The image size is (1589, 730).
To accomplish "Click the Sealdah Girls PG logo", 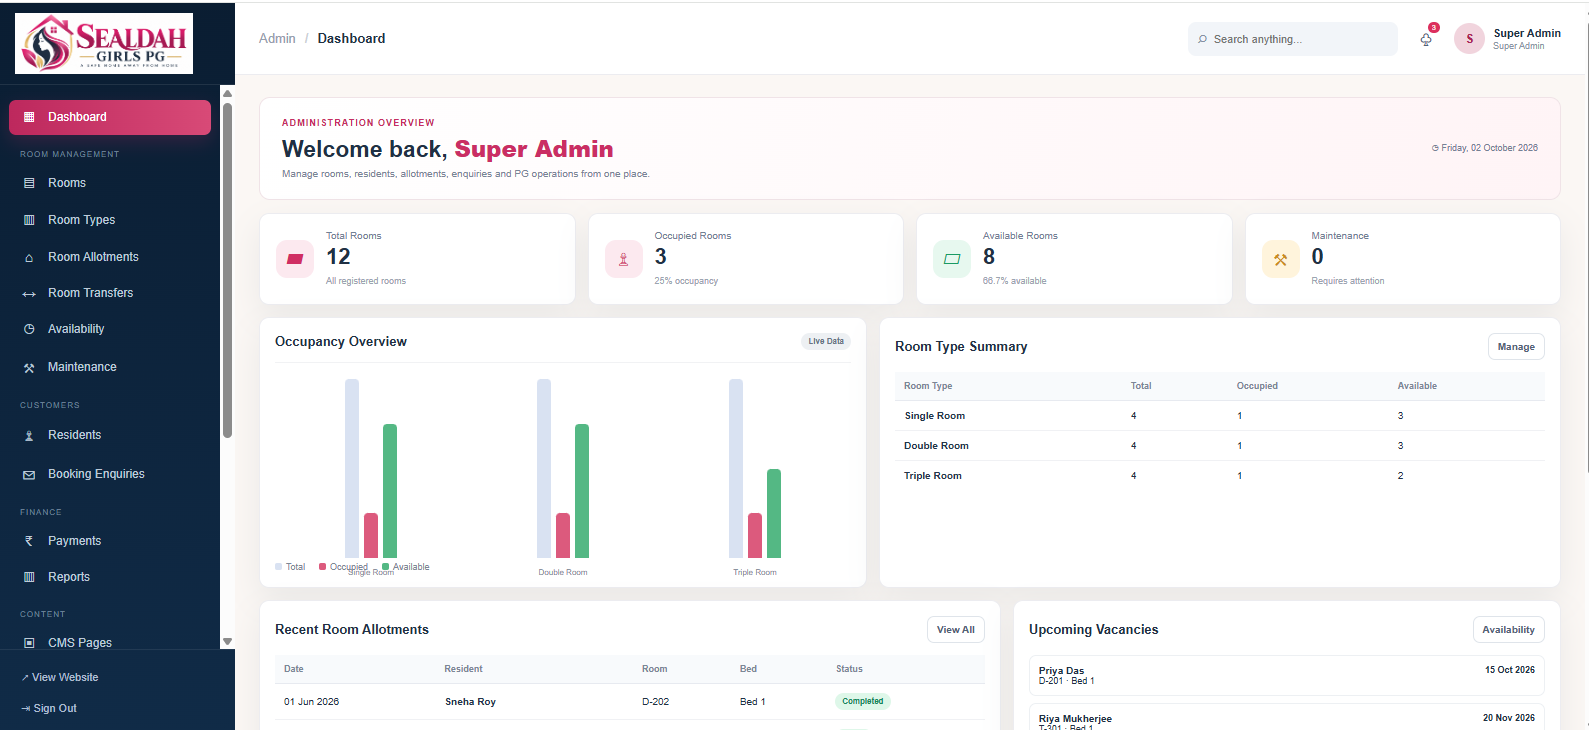I will (104, 44).
